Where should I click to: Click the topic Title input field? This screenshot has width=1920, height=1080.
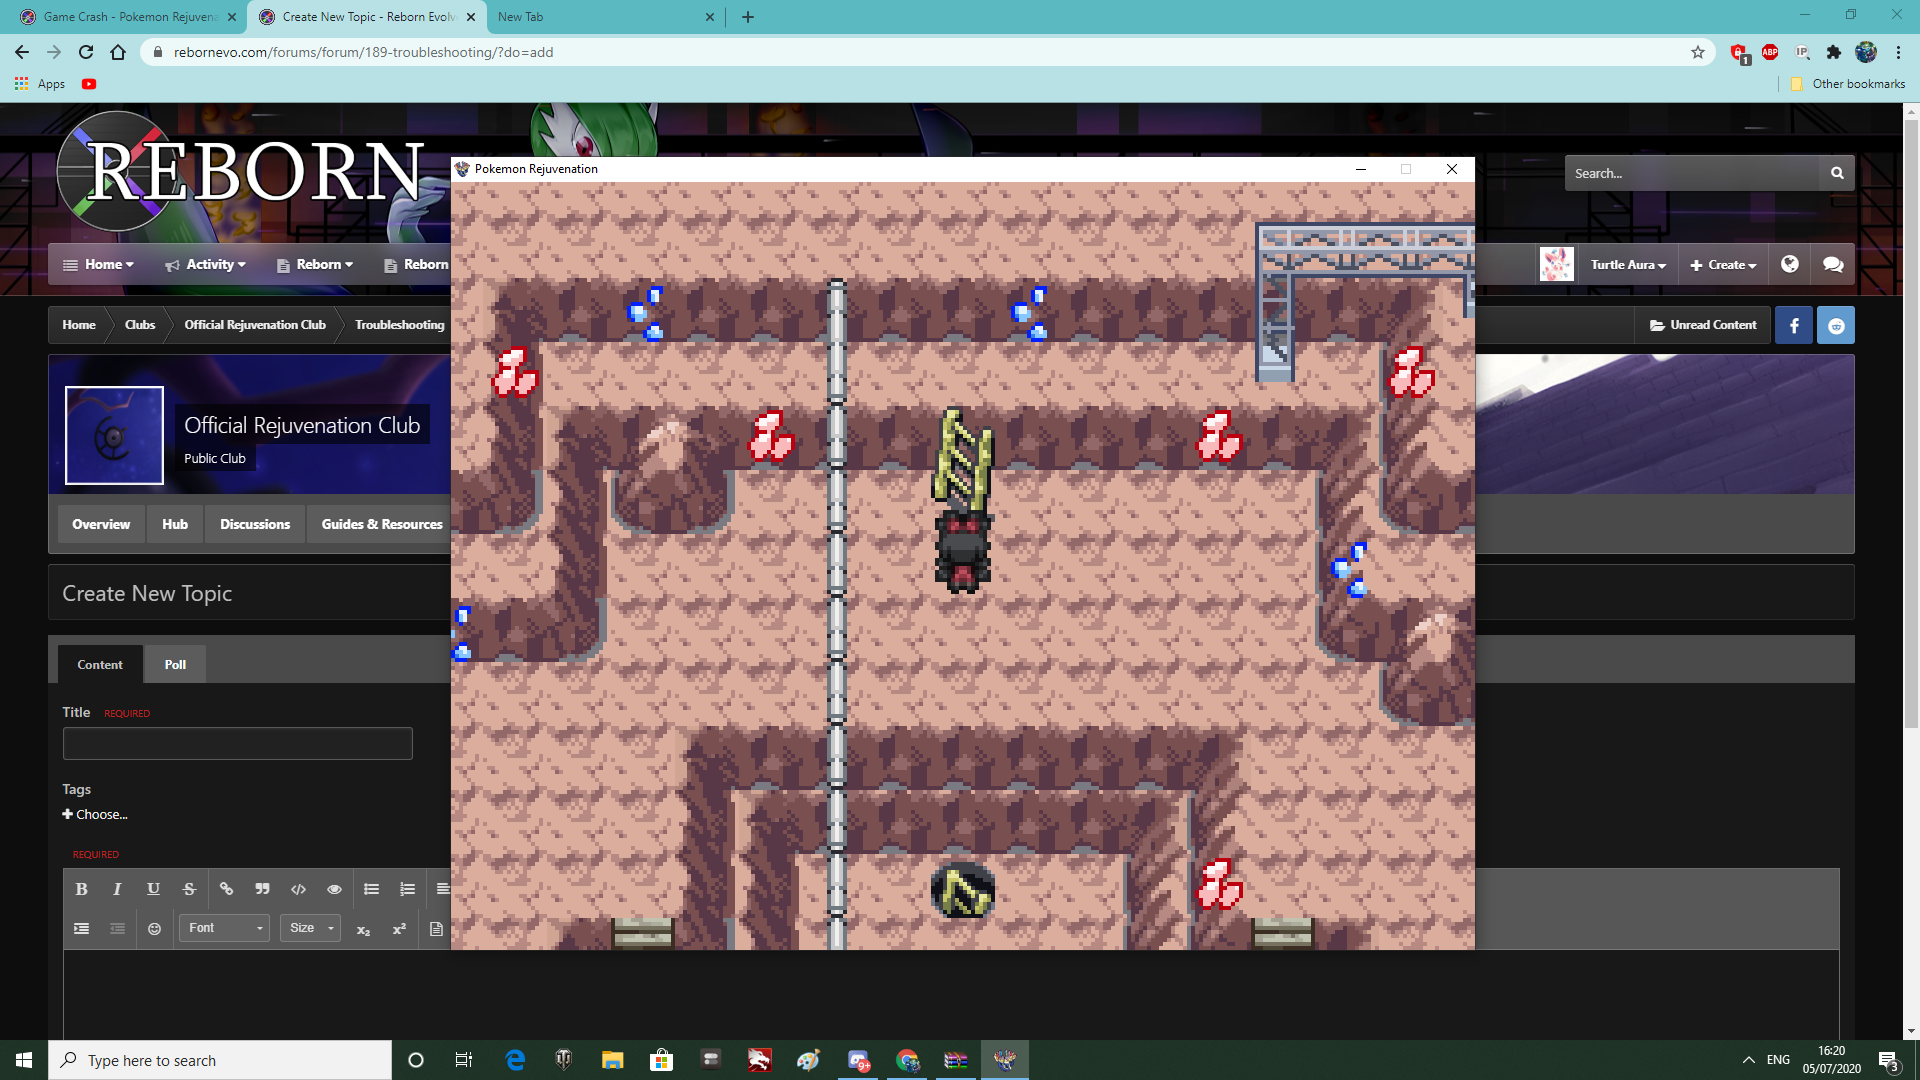237,743
